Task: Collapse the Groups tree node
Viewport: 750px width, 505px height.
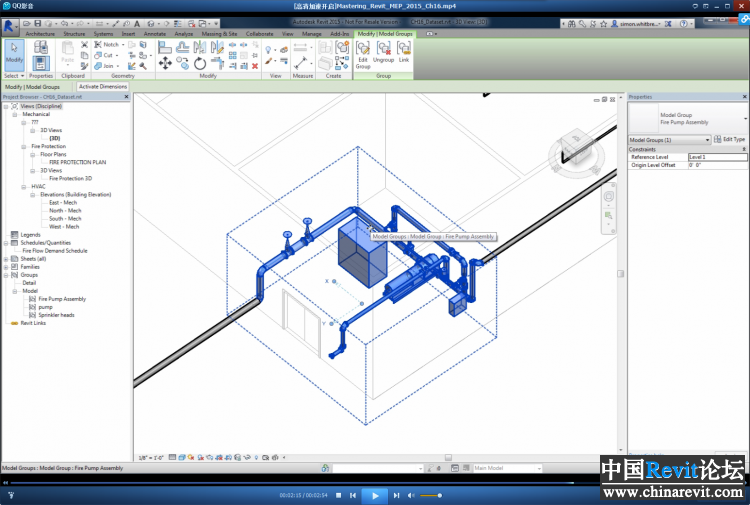Action: pyautogui.click(x=6, y=275)
